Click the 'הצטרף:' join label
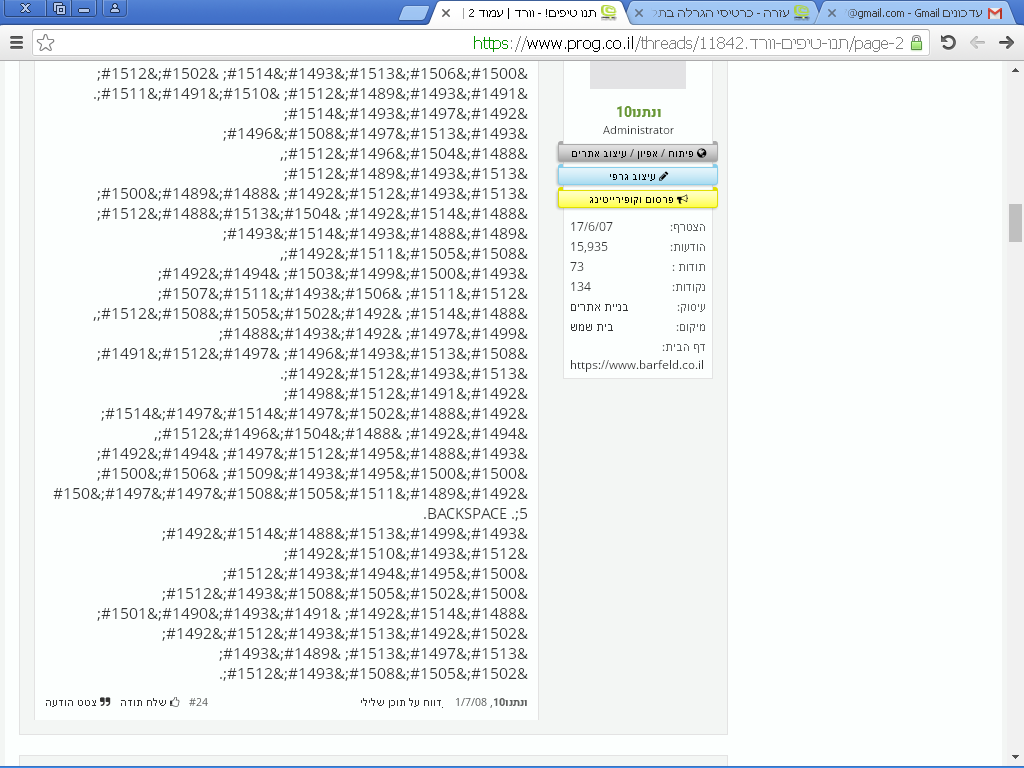The width and height of the screenshot is (1024, 768). [688, 227]
